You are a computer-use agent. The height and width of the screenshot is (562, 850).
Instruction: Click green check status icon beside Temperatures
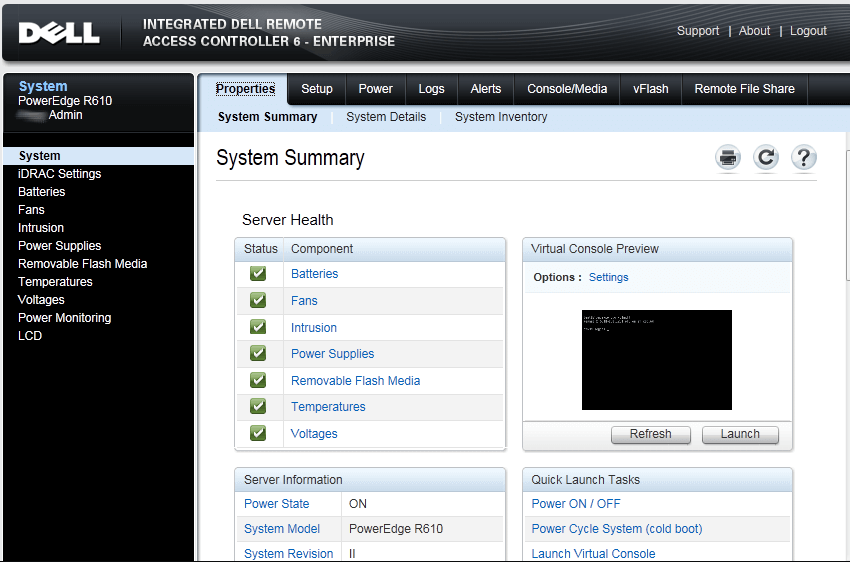[258, 406]
